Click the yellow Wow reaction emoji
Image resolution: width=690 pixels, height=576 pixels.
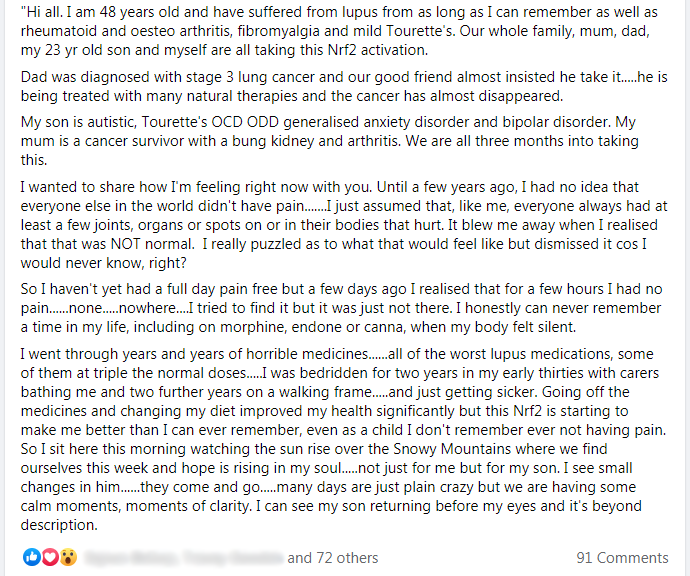pyautogui.click(x=68, y=558)
